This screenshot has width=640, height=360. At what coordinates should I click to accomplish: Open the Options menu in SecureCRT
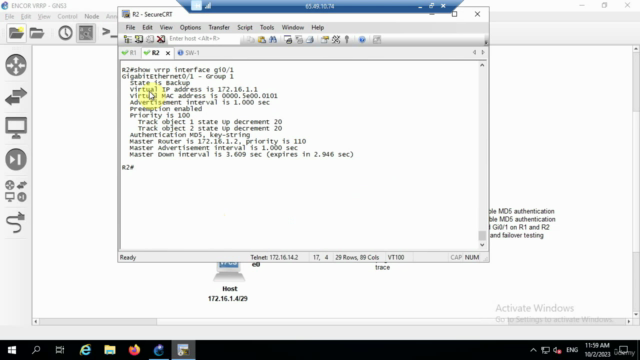tap(190, 27)
